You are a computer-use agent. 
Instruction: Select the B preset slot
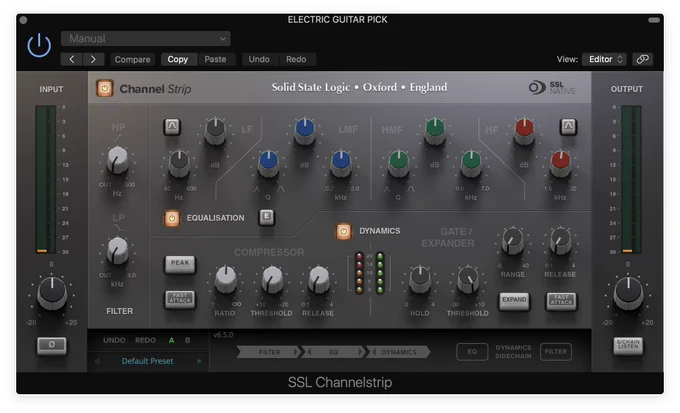(x=187, y=341)
